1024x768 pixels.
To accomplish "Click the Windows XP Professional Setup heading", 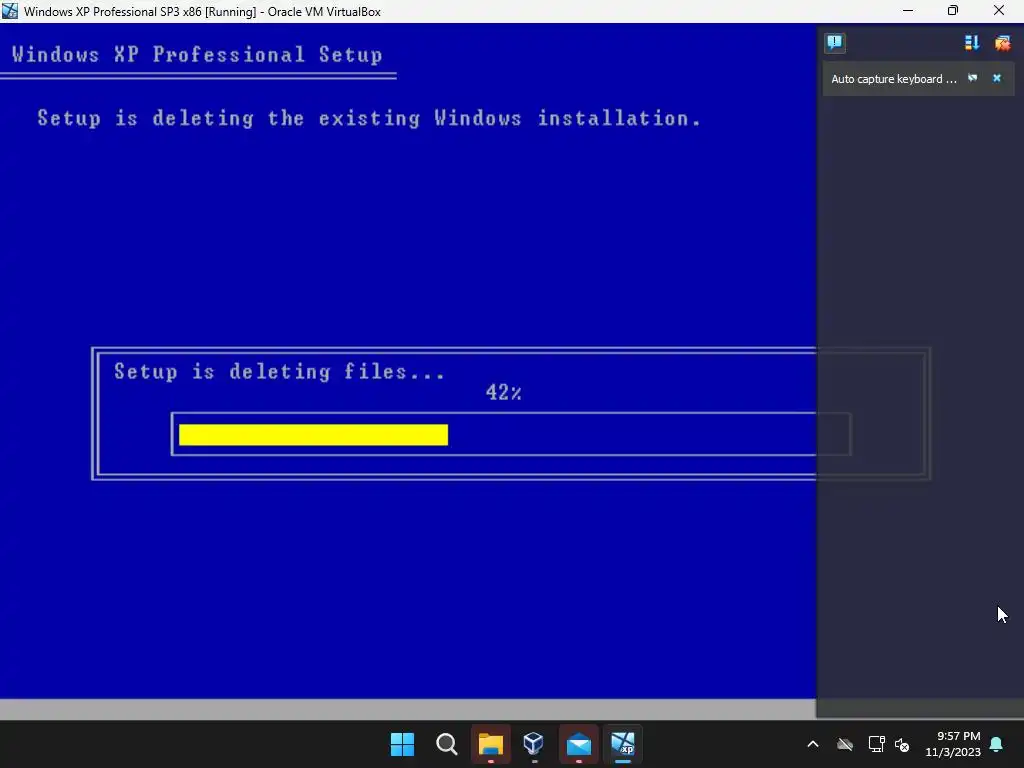I will pyautogui.click(x=197, y=55).
